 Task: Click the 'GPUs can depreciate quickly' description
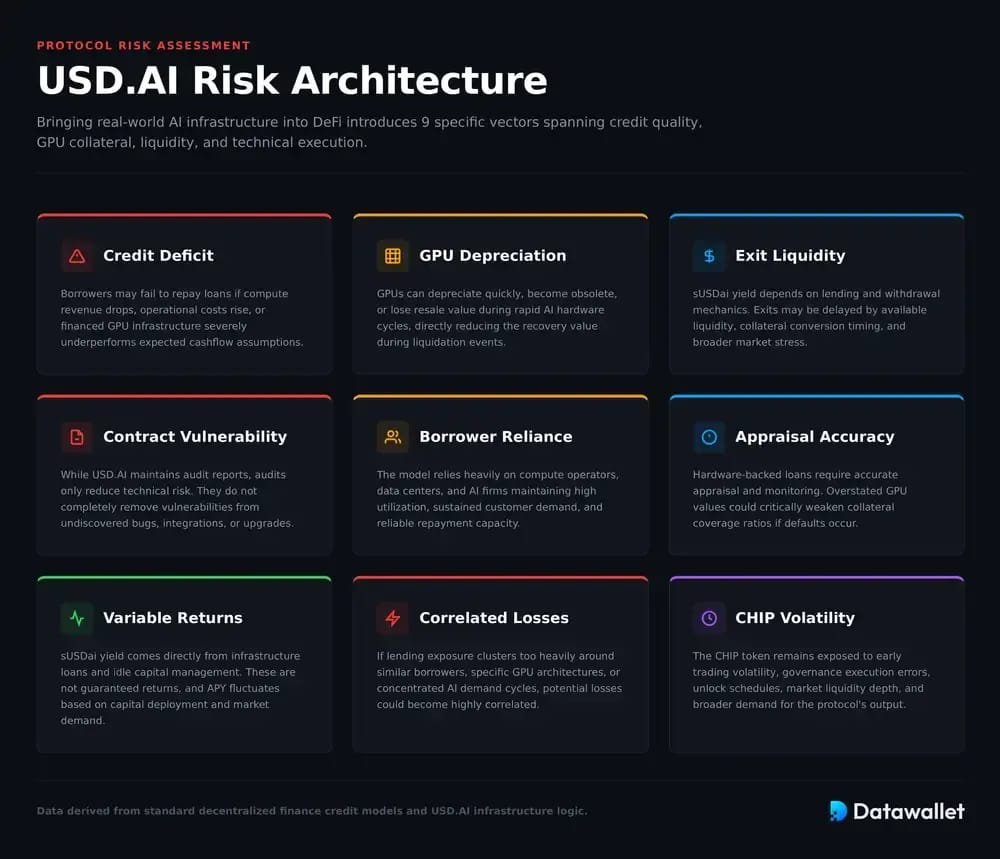point(497,318)
